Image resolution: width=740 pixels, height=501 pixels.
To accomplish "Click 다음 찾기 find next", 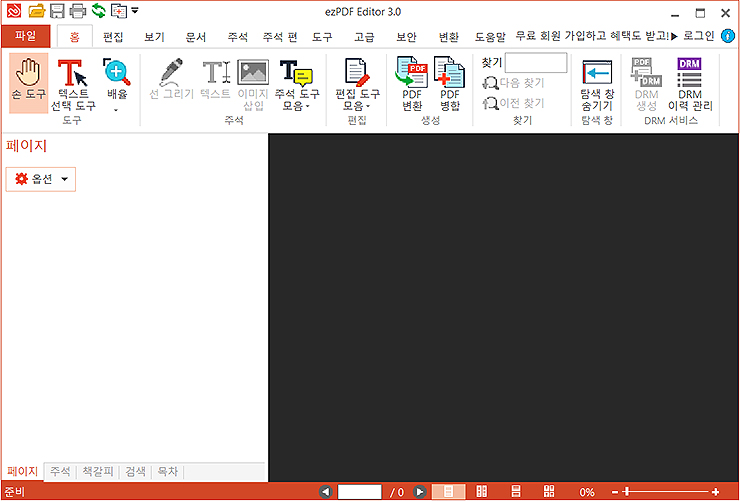I will pyautogui.click(x=513, y=84).
